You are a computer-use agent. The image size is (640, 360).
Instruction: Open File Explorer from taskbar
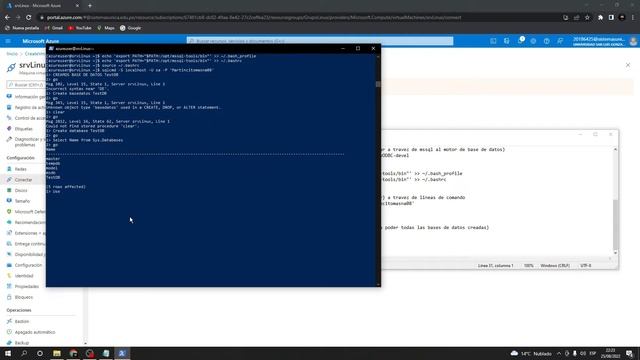[x=57, y=353]
